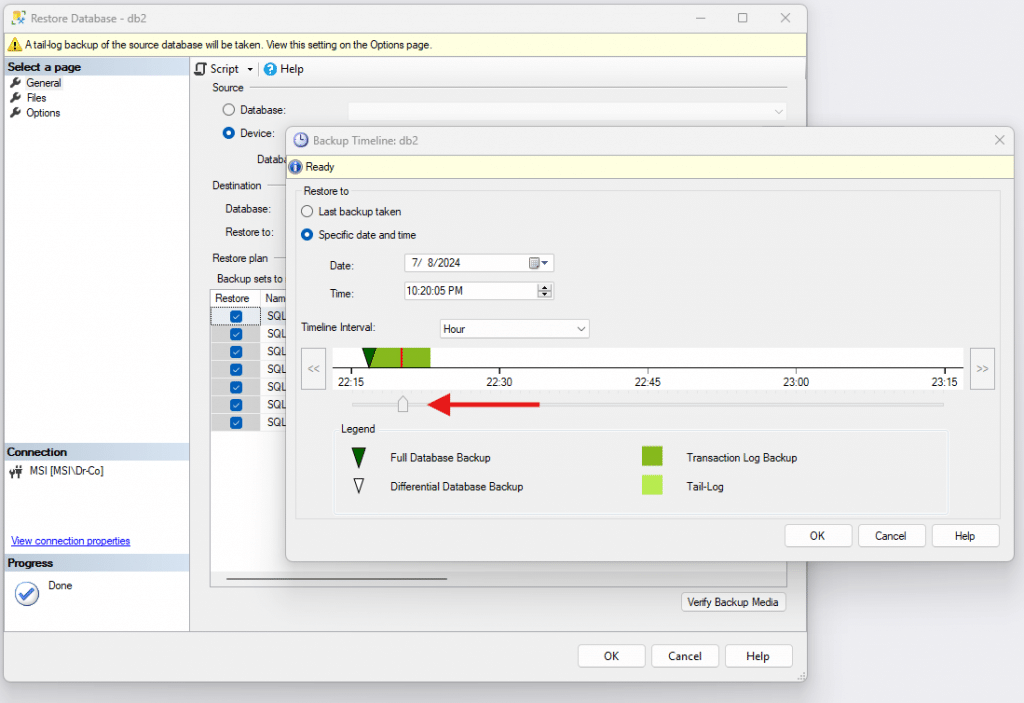The image size is (1024, 703).
Task: Click the right timeline scroll arrow button
Action: 981,368
